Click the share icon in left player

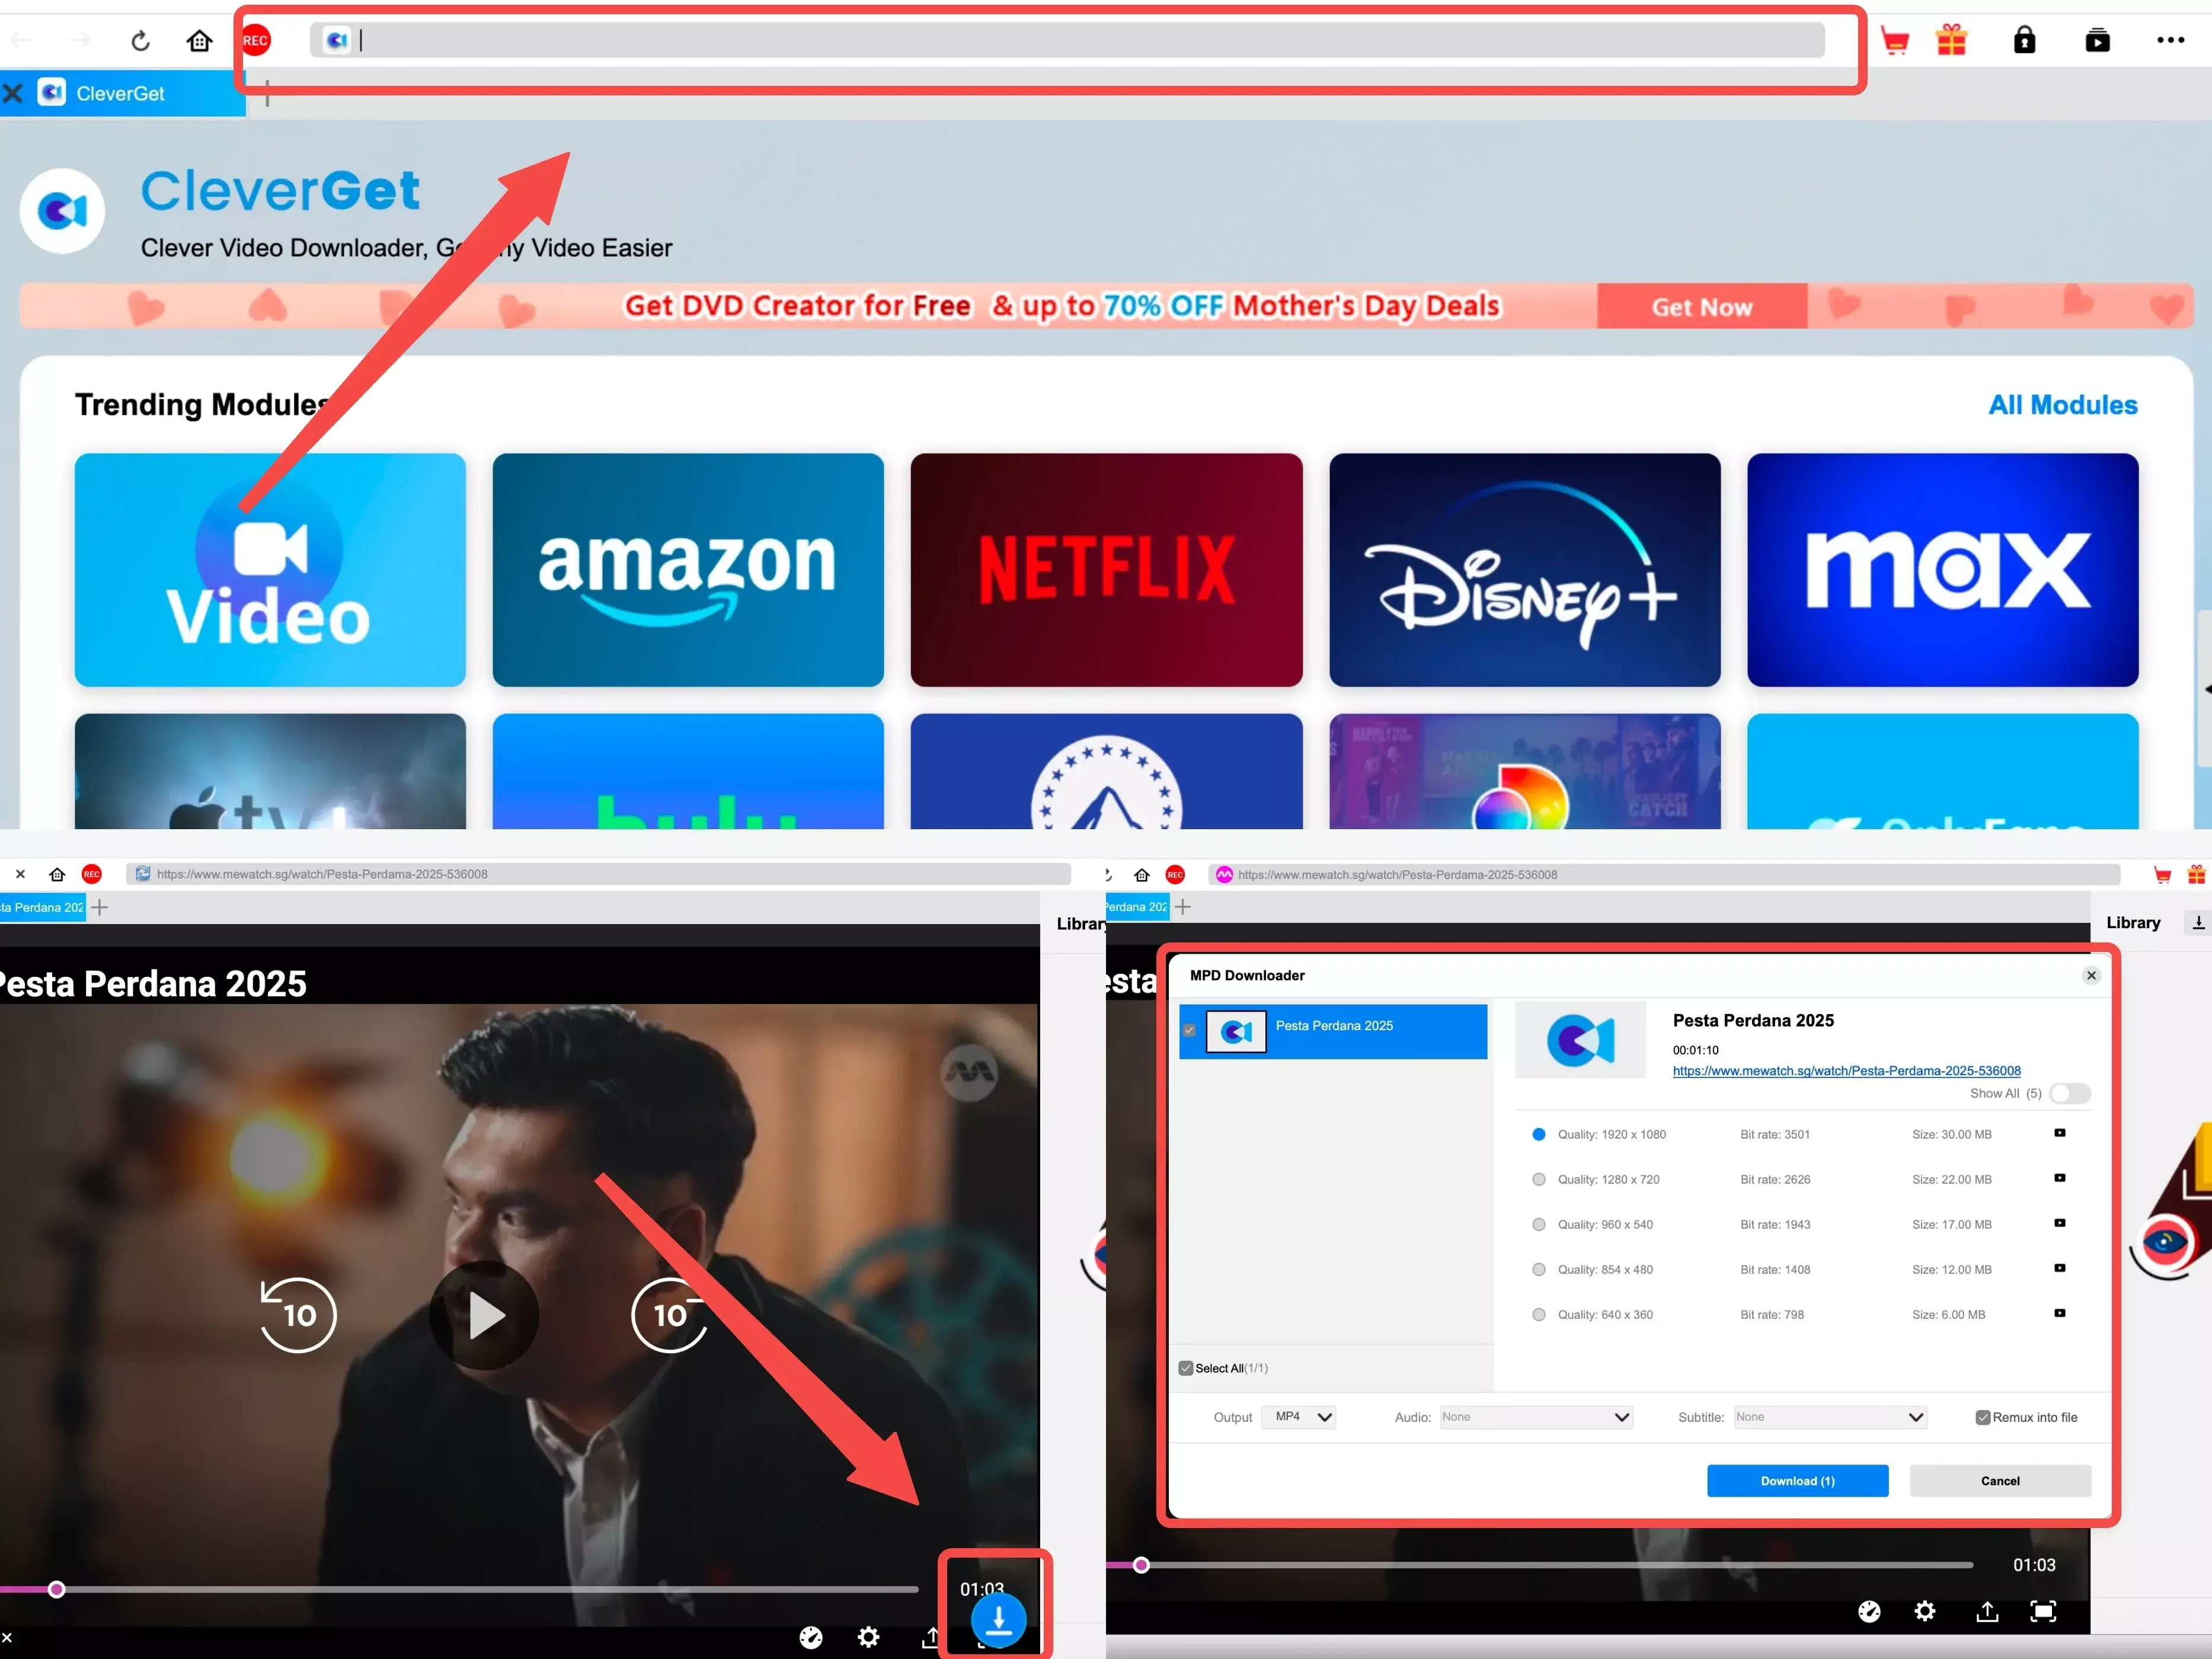coord(930,1637)
